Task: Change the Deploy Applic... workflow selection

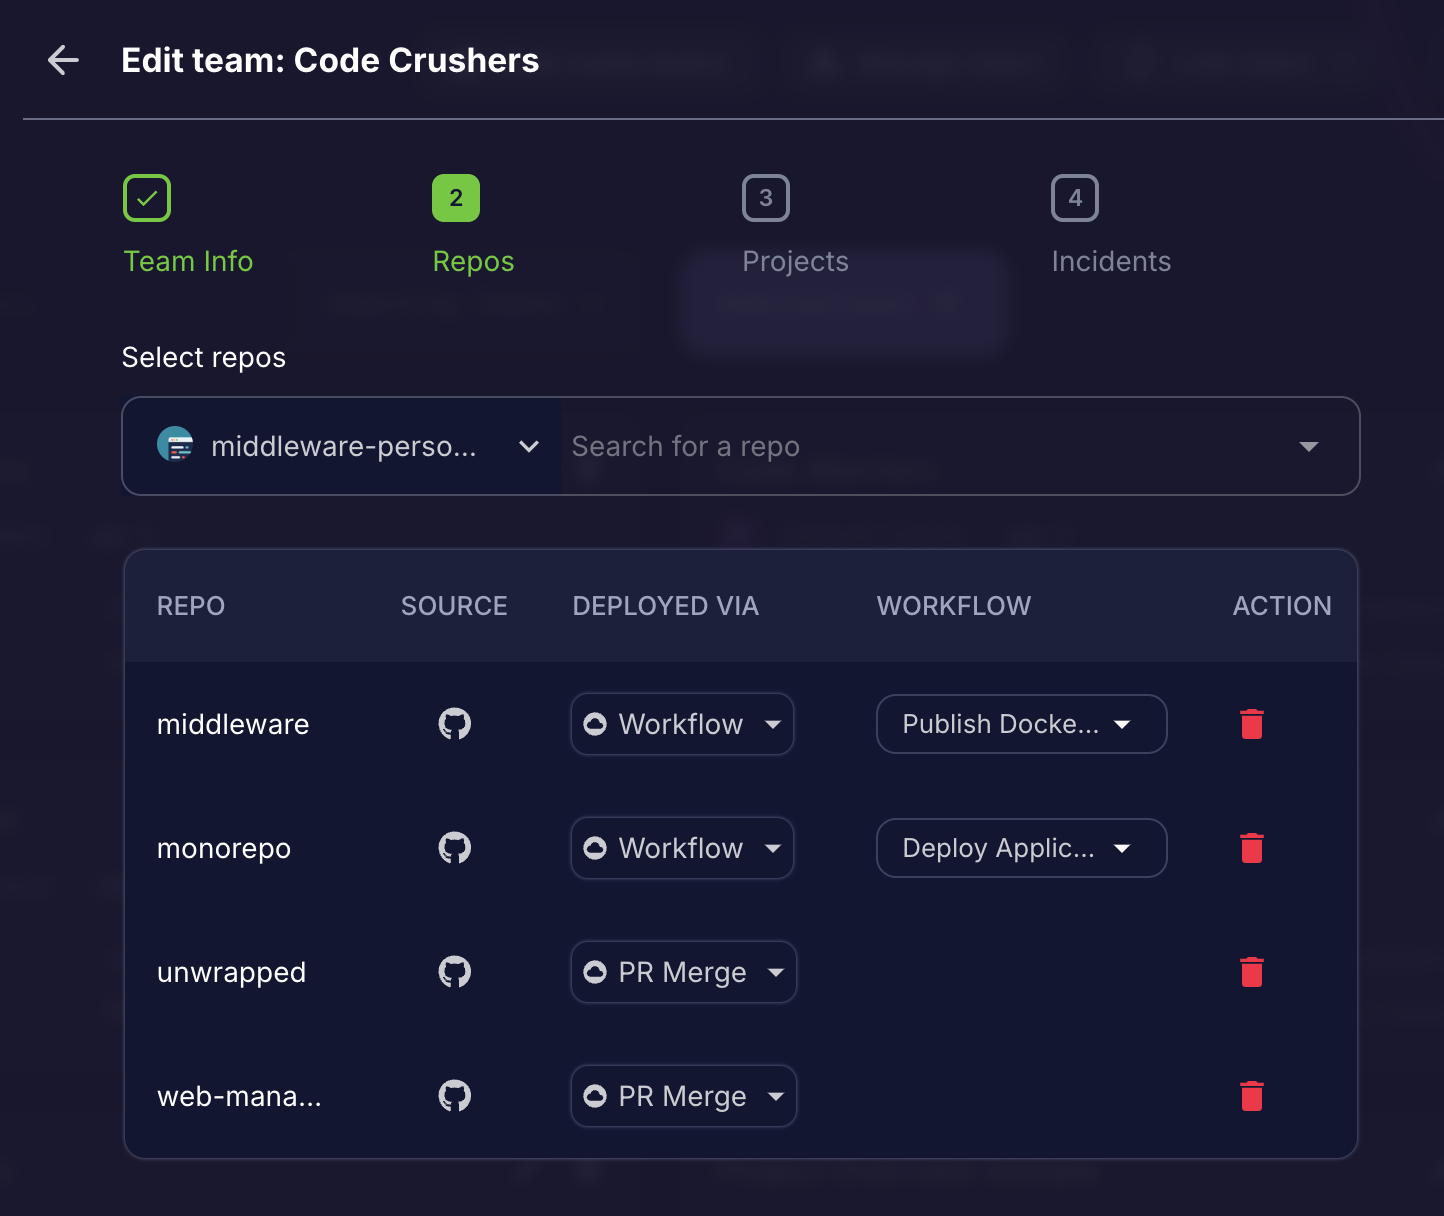Action: (x=1021, y=848)
